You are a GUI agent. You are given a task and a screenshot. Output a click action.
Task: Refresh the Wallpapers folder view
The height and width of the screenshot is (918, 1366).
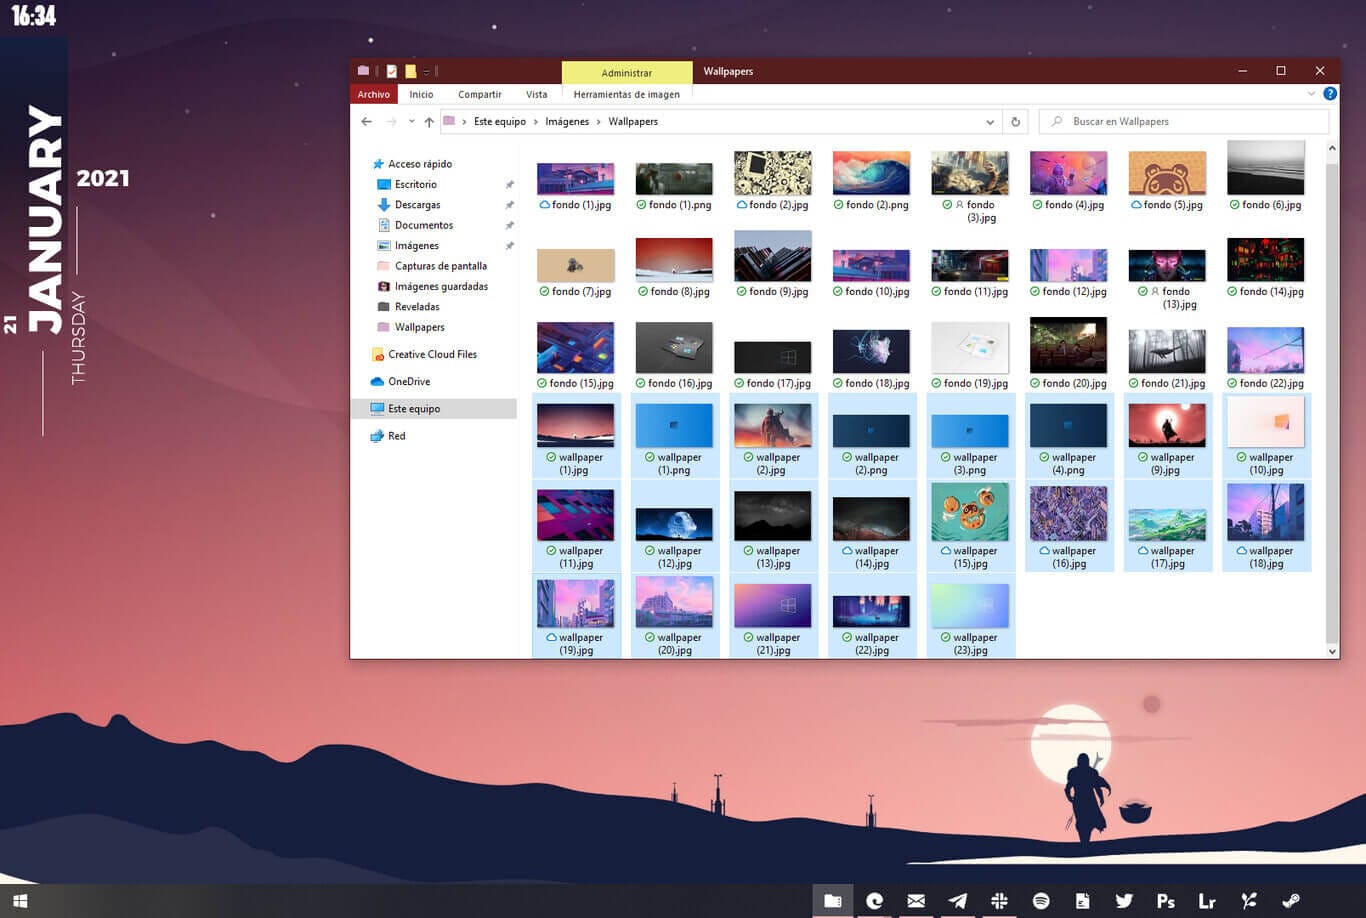[1015, 121]
